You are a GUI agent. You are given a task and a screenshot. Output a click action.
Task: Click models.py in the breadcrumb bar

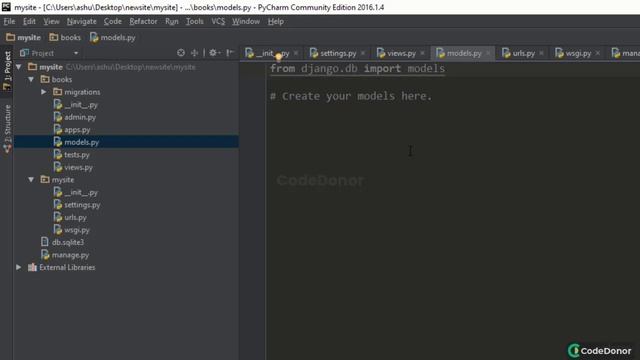pos(113,38)
